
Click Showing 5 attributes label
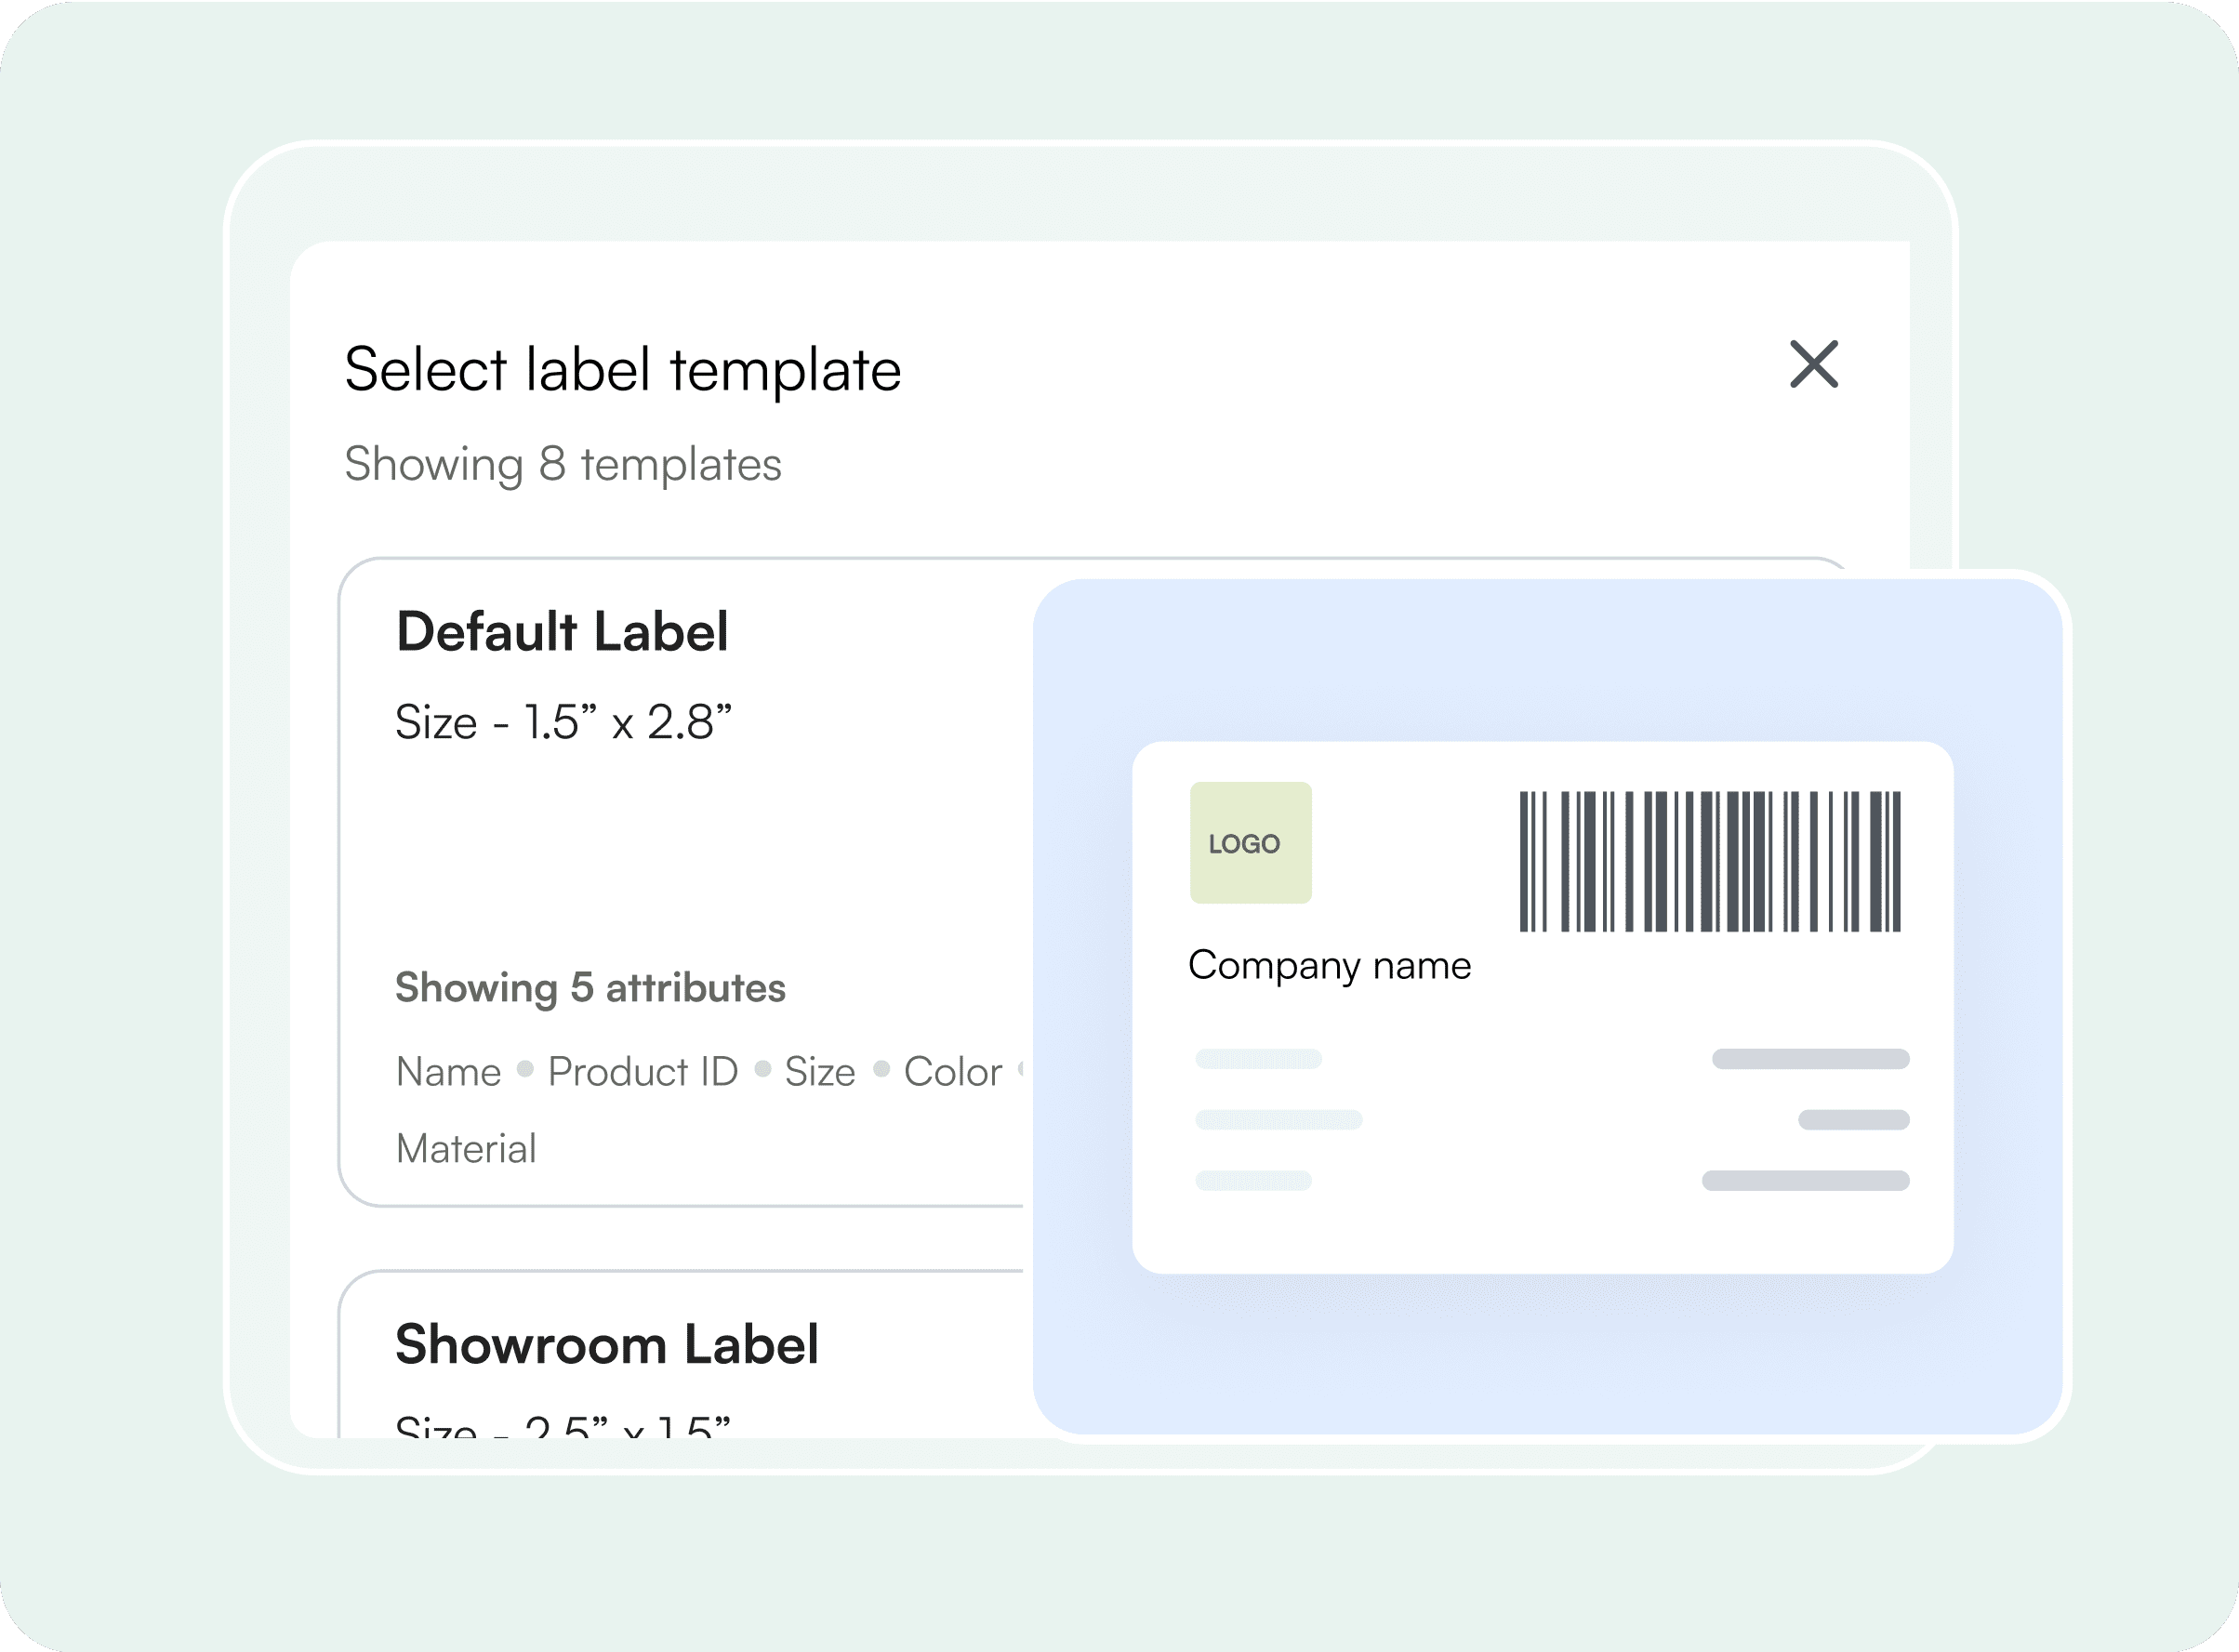590,988
